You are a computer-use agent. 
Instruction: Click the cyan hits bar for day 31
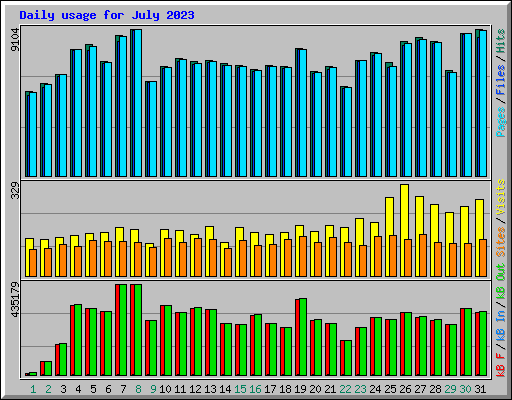[483, 103]
